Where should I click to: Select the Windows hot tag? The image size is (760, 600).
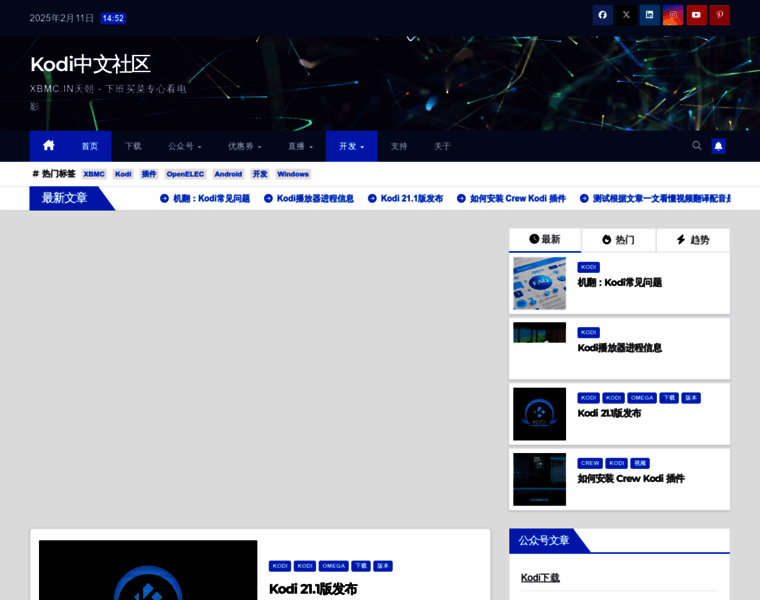click(x=293, y=174)
